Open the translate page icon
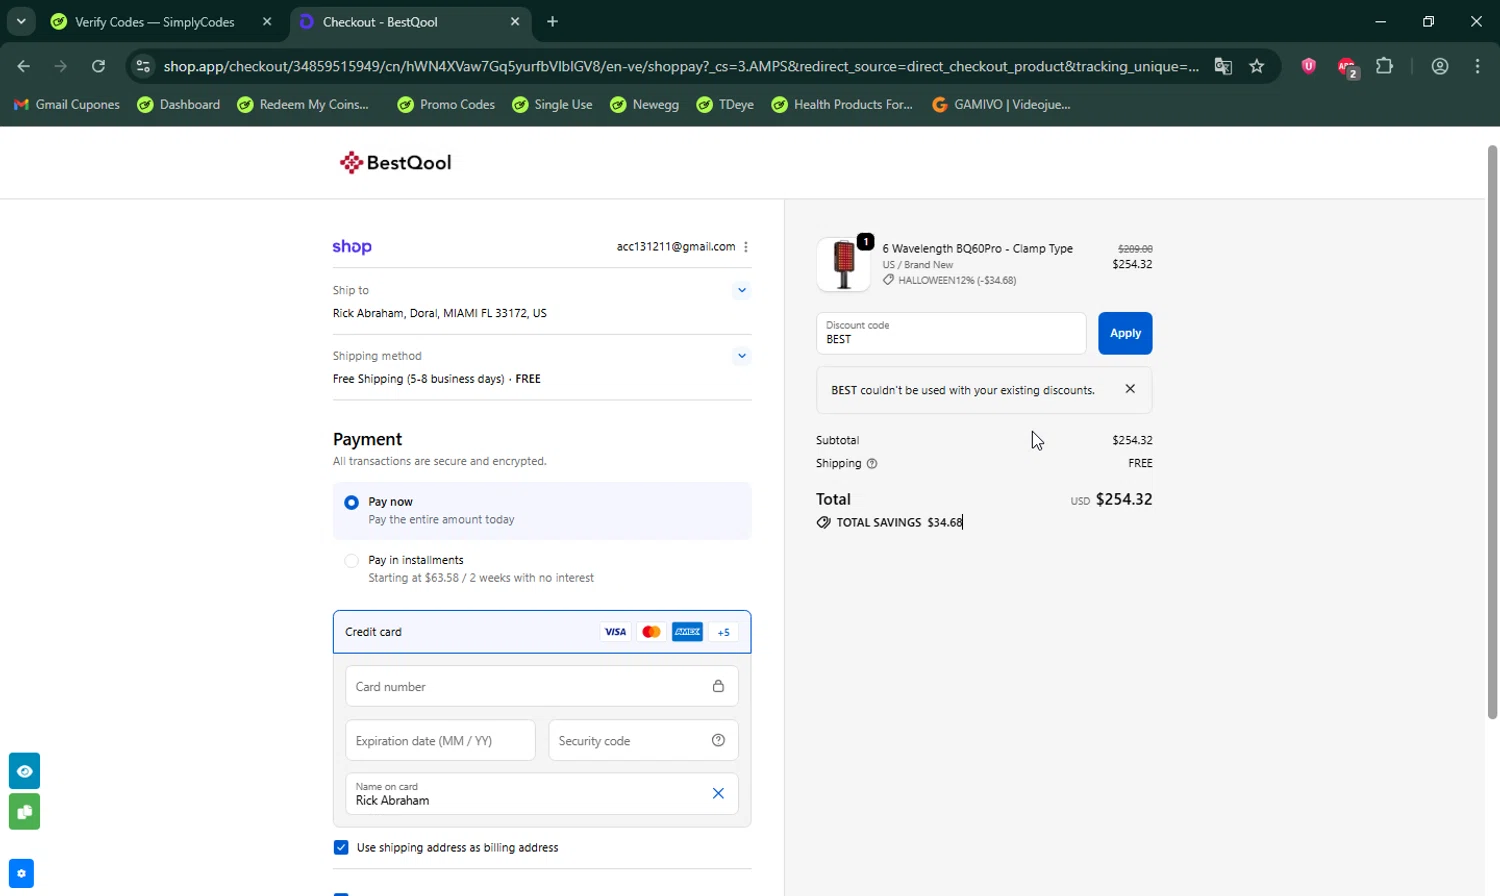The height and width of the screenshot is (896, 1500). coord(1223,66)
